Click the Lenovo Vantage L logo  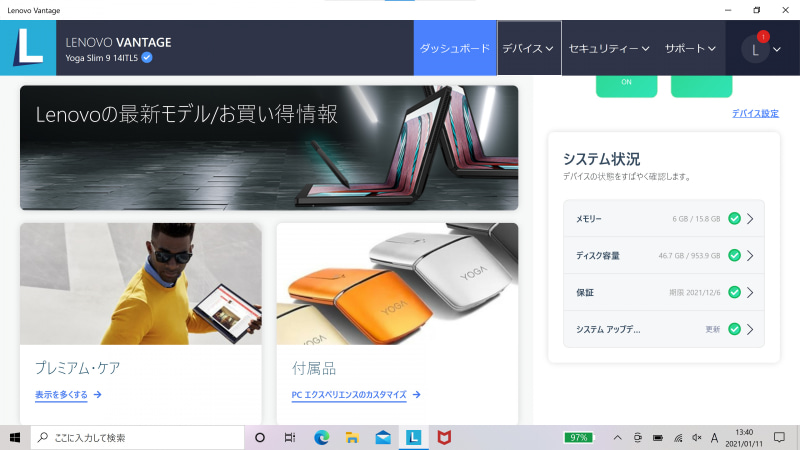[x=28, y=47]
